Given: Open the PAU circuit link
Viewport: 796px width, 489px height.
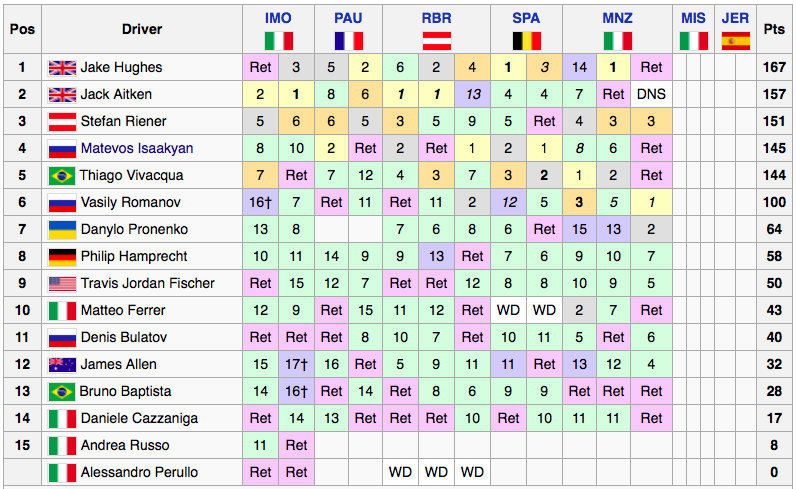Looking at the screenshot, I should [x=348, y=18].
